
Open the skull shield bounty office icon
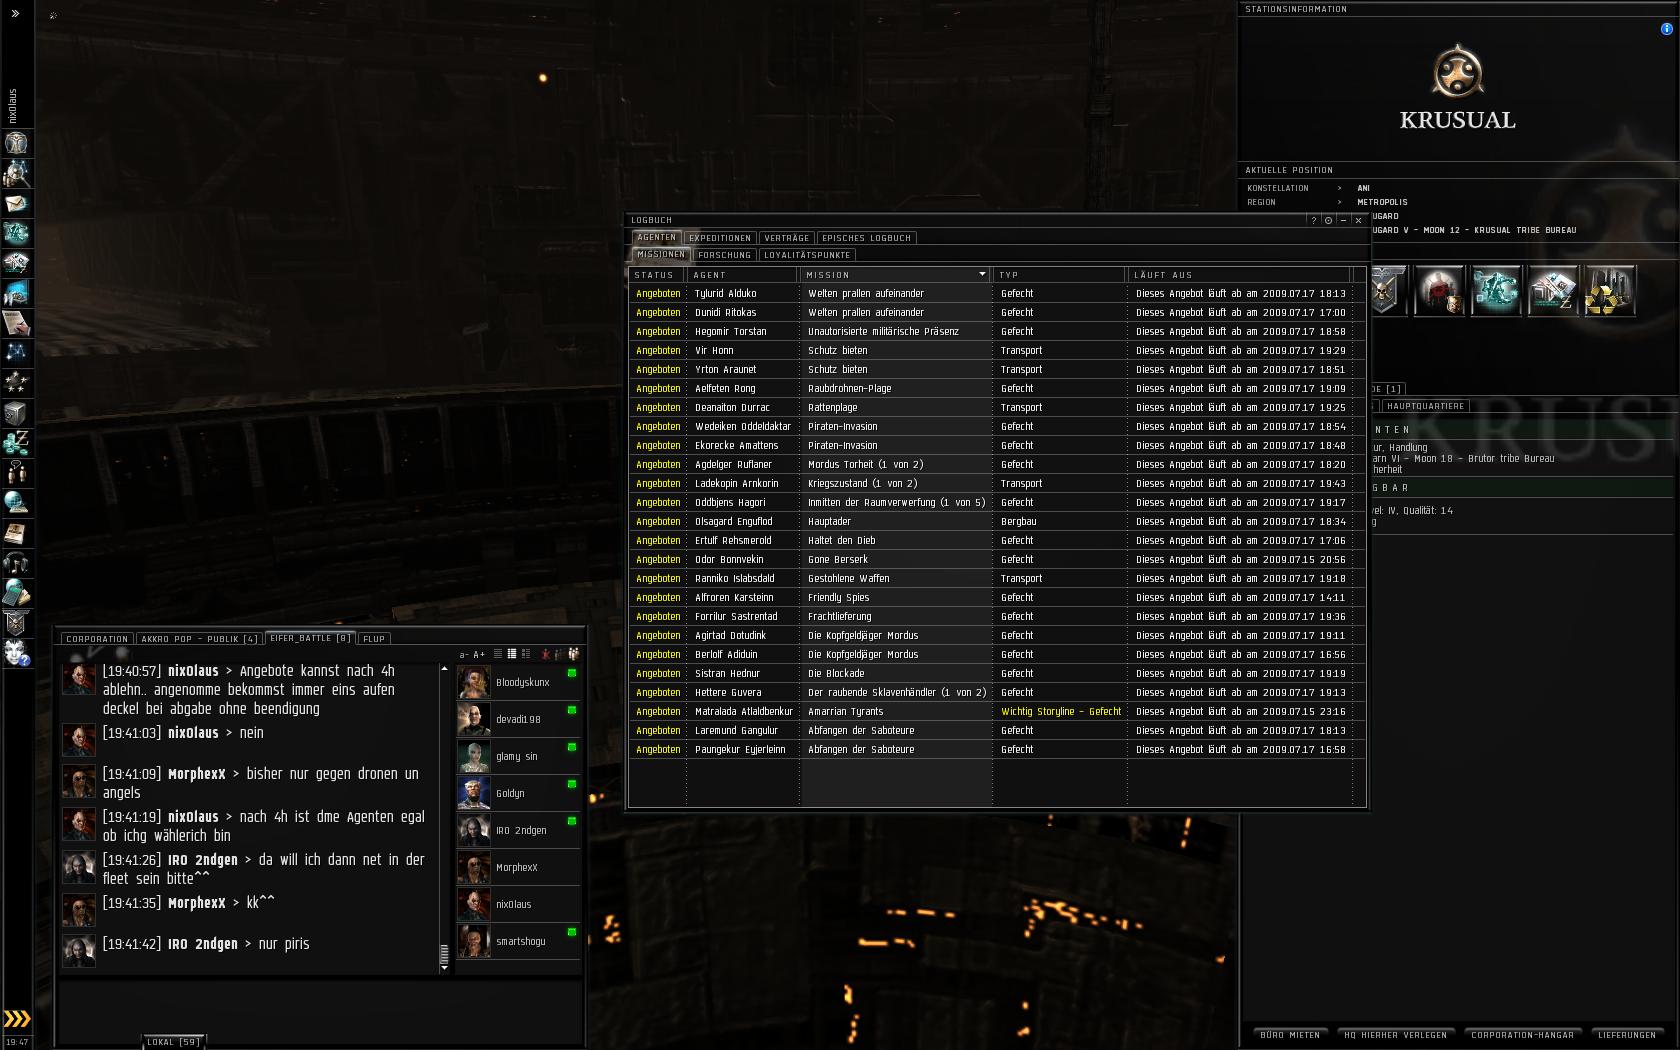coord(1388,291)
